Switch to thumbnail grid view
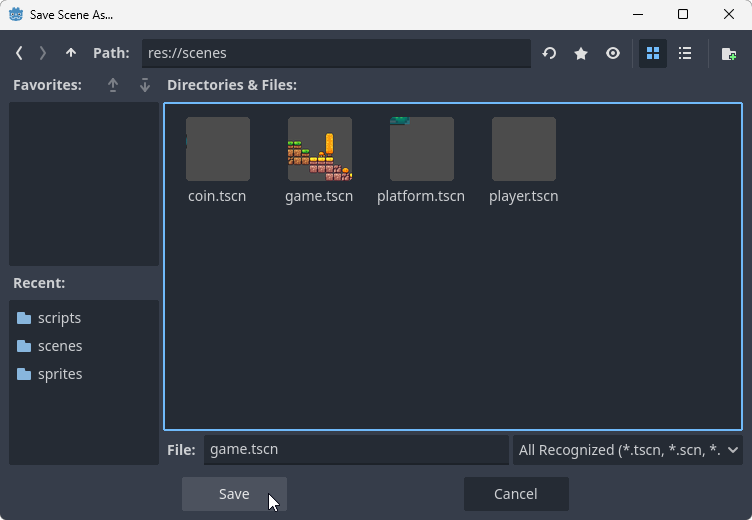Screen dimensions: 752x520 [653, 53]
